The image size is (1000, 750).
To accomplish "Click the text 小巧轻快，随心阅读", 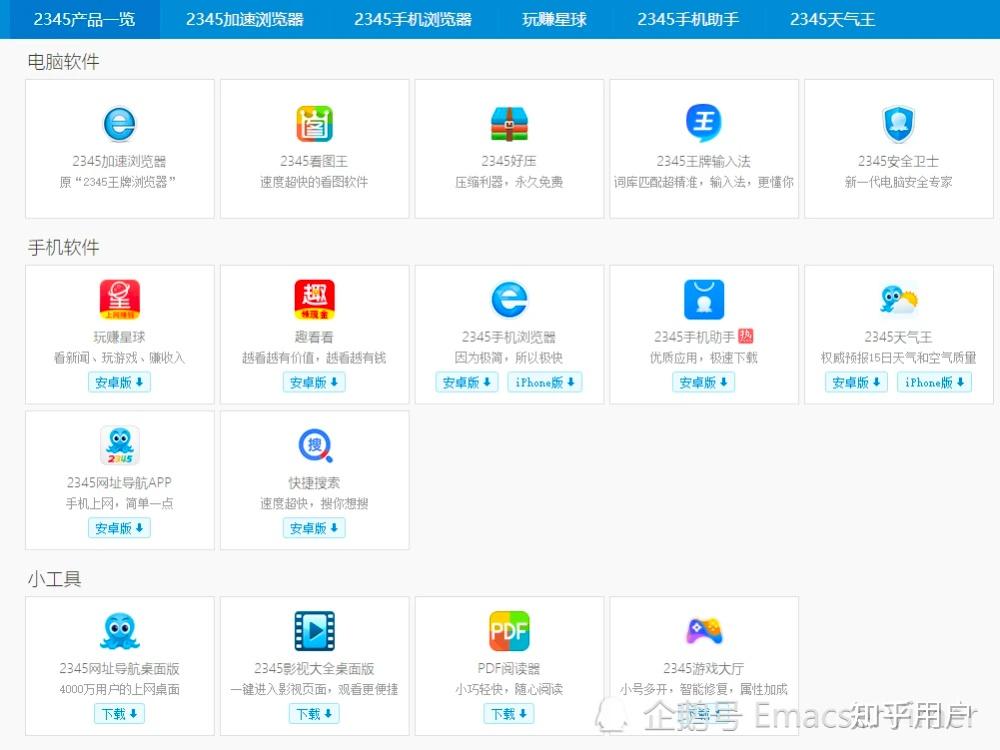I will pyautogui.click(x=509, y=689).
